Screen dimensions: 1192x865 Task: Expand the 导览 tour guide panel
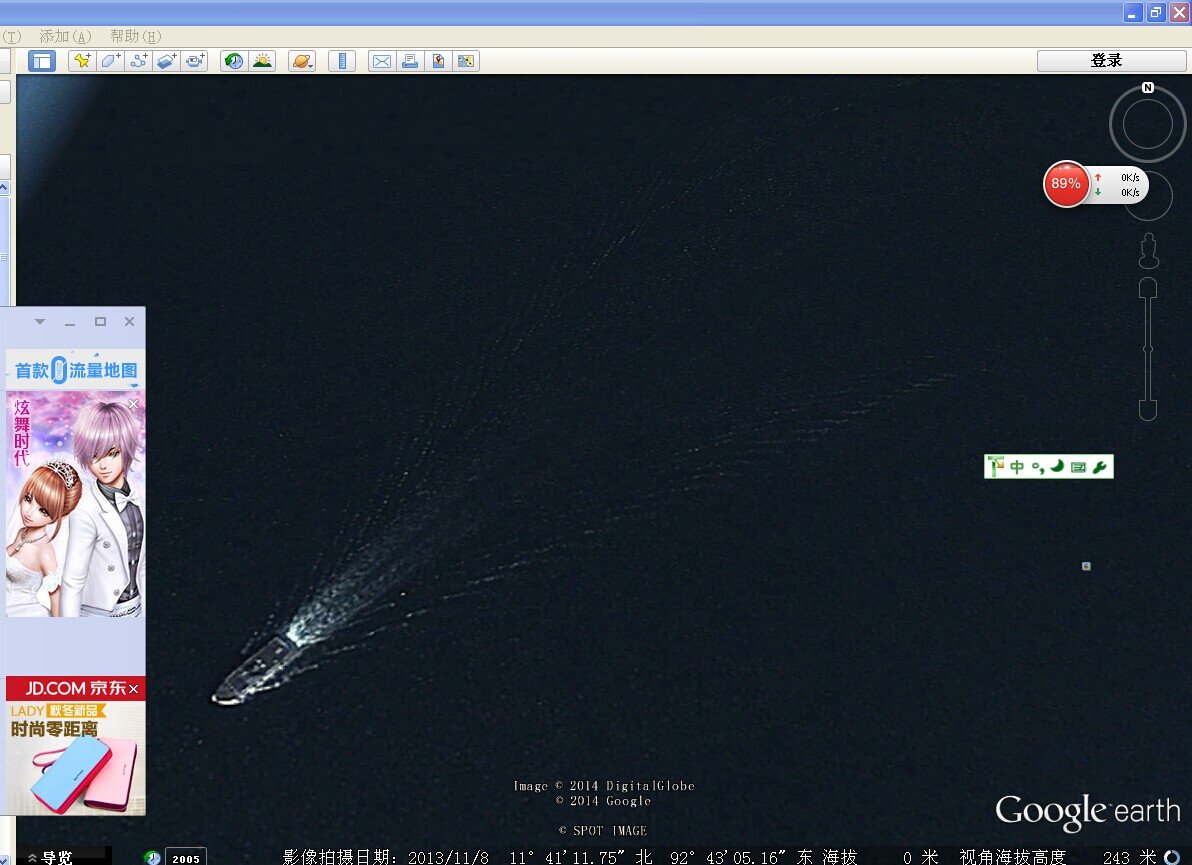(50, 857)
